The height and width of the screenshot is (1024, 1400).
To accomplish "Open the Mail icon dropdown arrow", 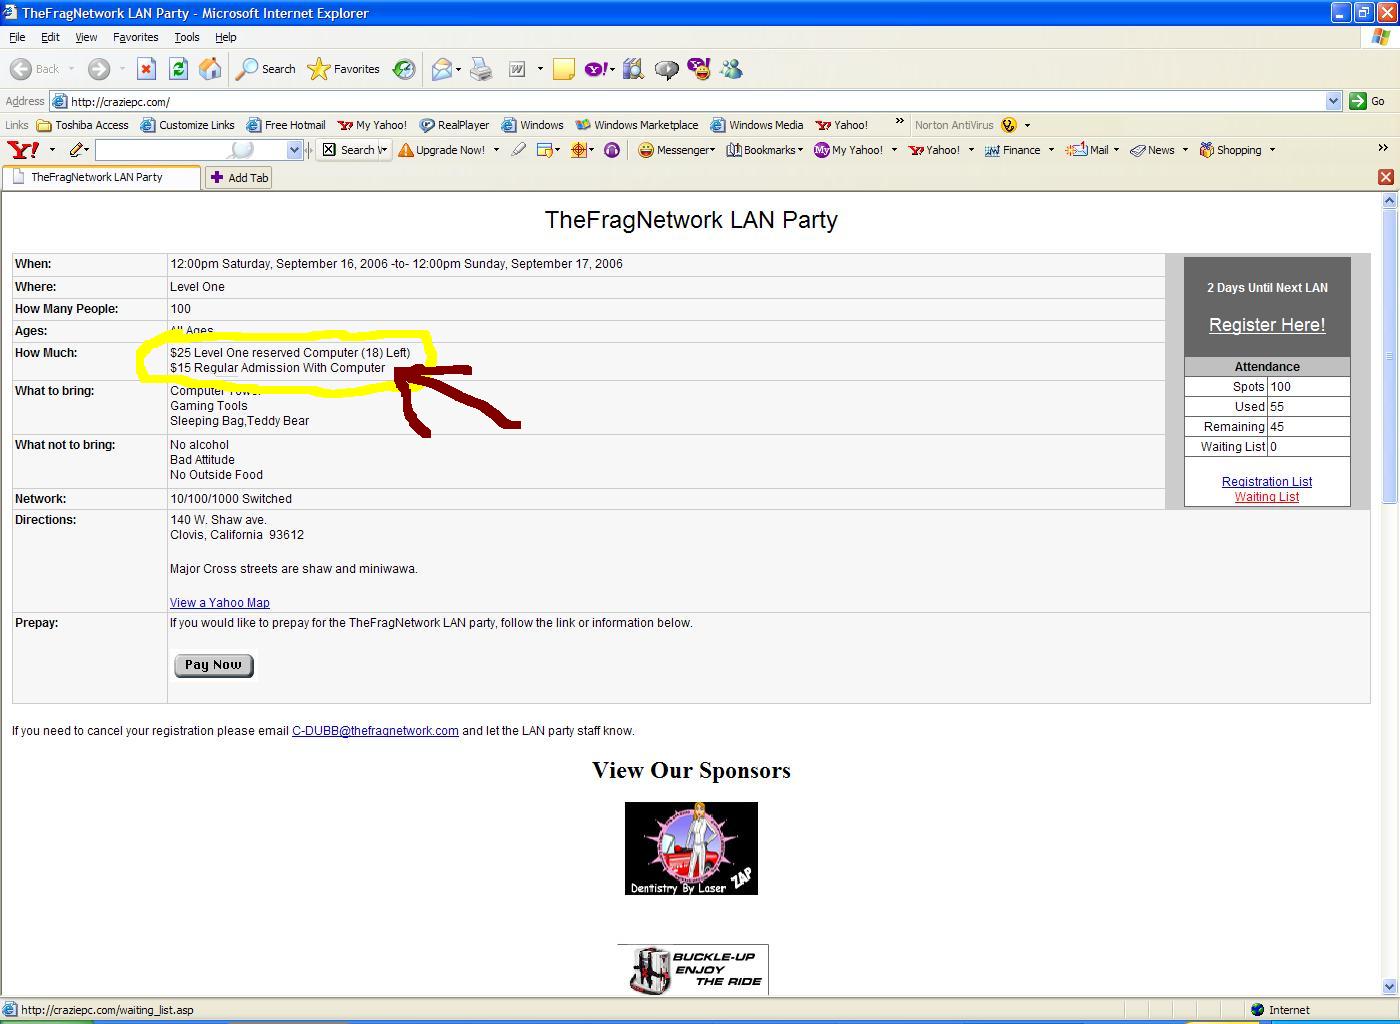I will tap(1116, 150).
